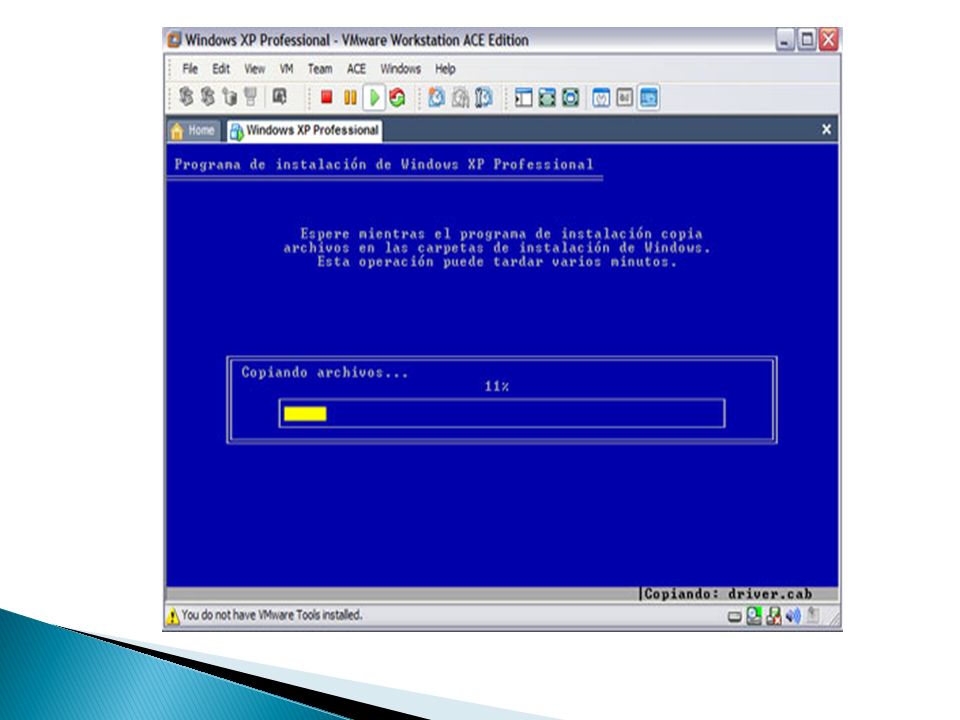Click the disconnected floppy device status icon
This screenshot has height=720, width=960.
click(774, 615)
